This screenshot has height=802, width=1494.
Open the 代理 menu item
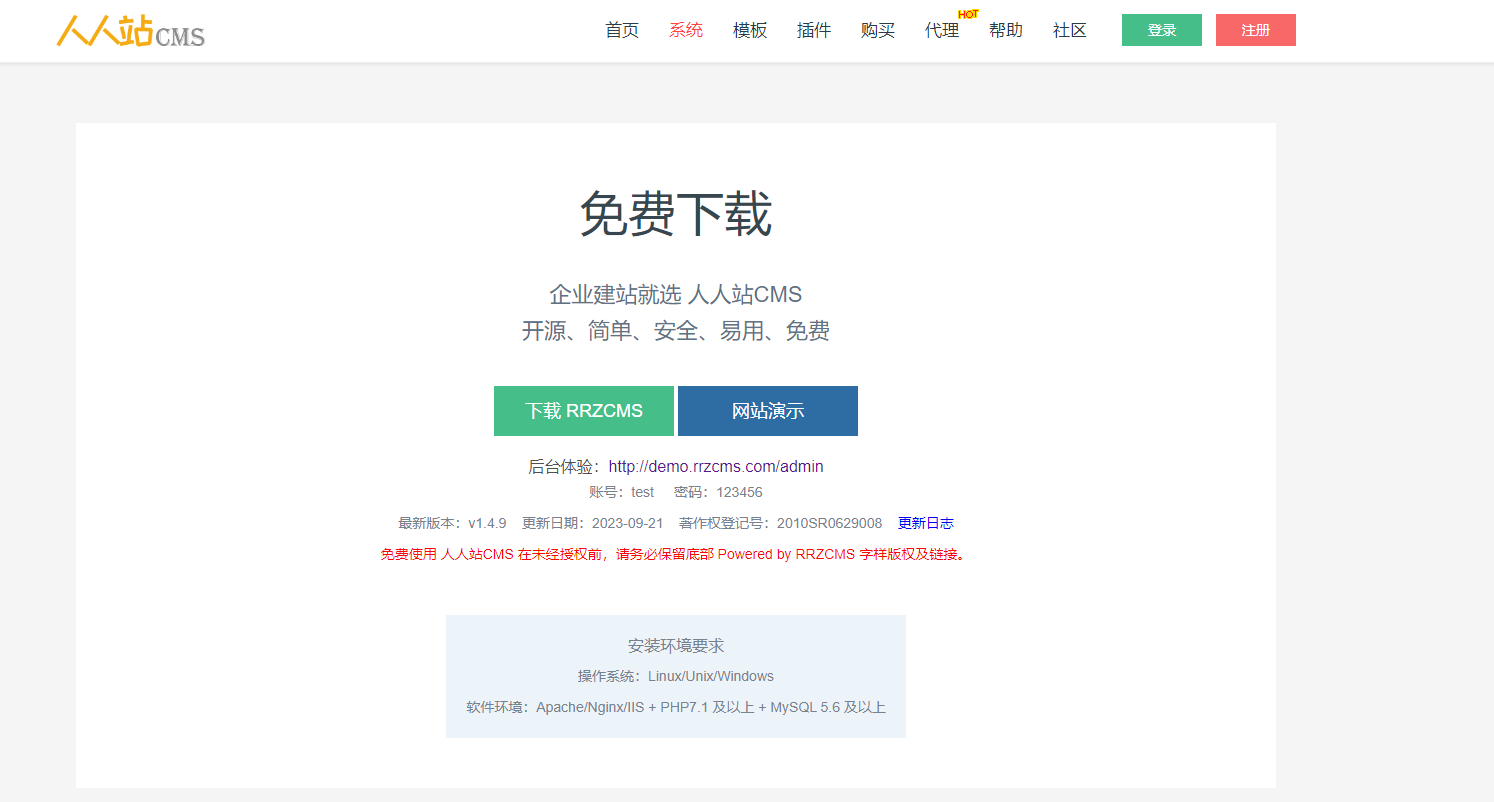[942, 30]
